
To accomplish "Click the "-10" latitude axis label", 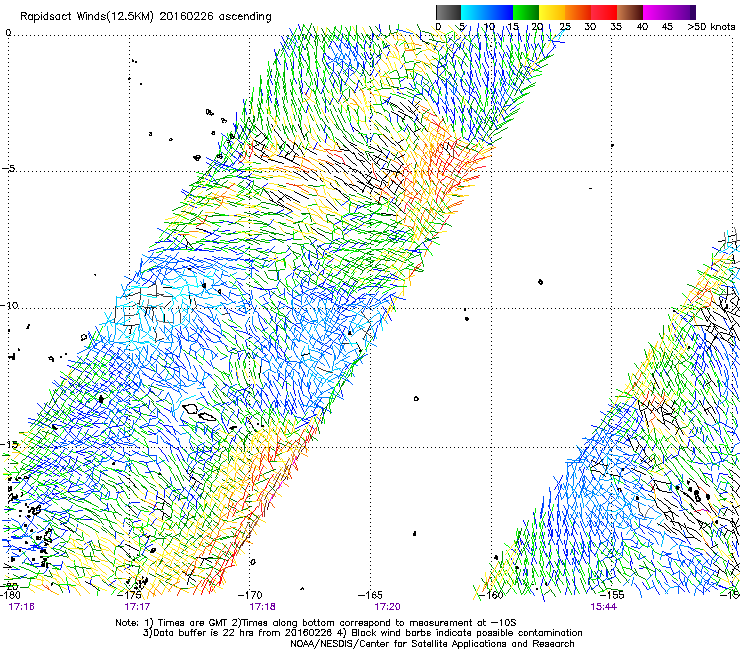I will click(x=9, y=305).
